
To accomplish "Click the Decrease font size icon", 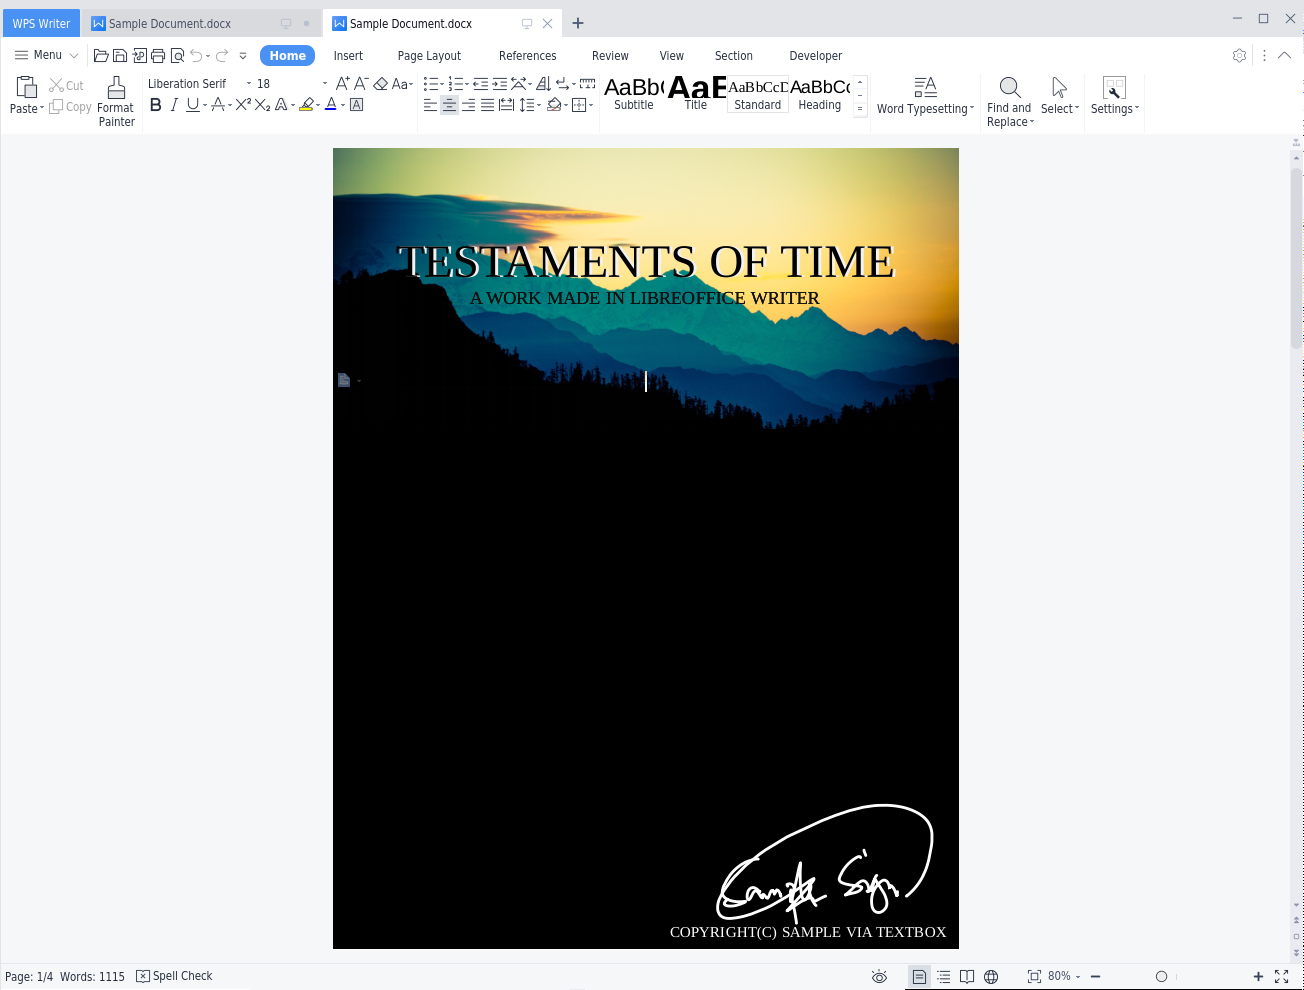I will (x=362, y=84).
